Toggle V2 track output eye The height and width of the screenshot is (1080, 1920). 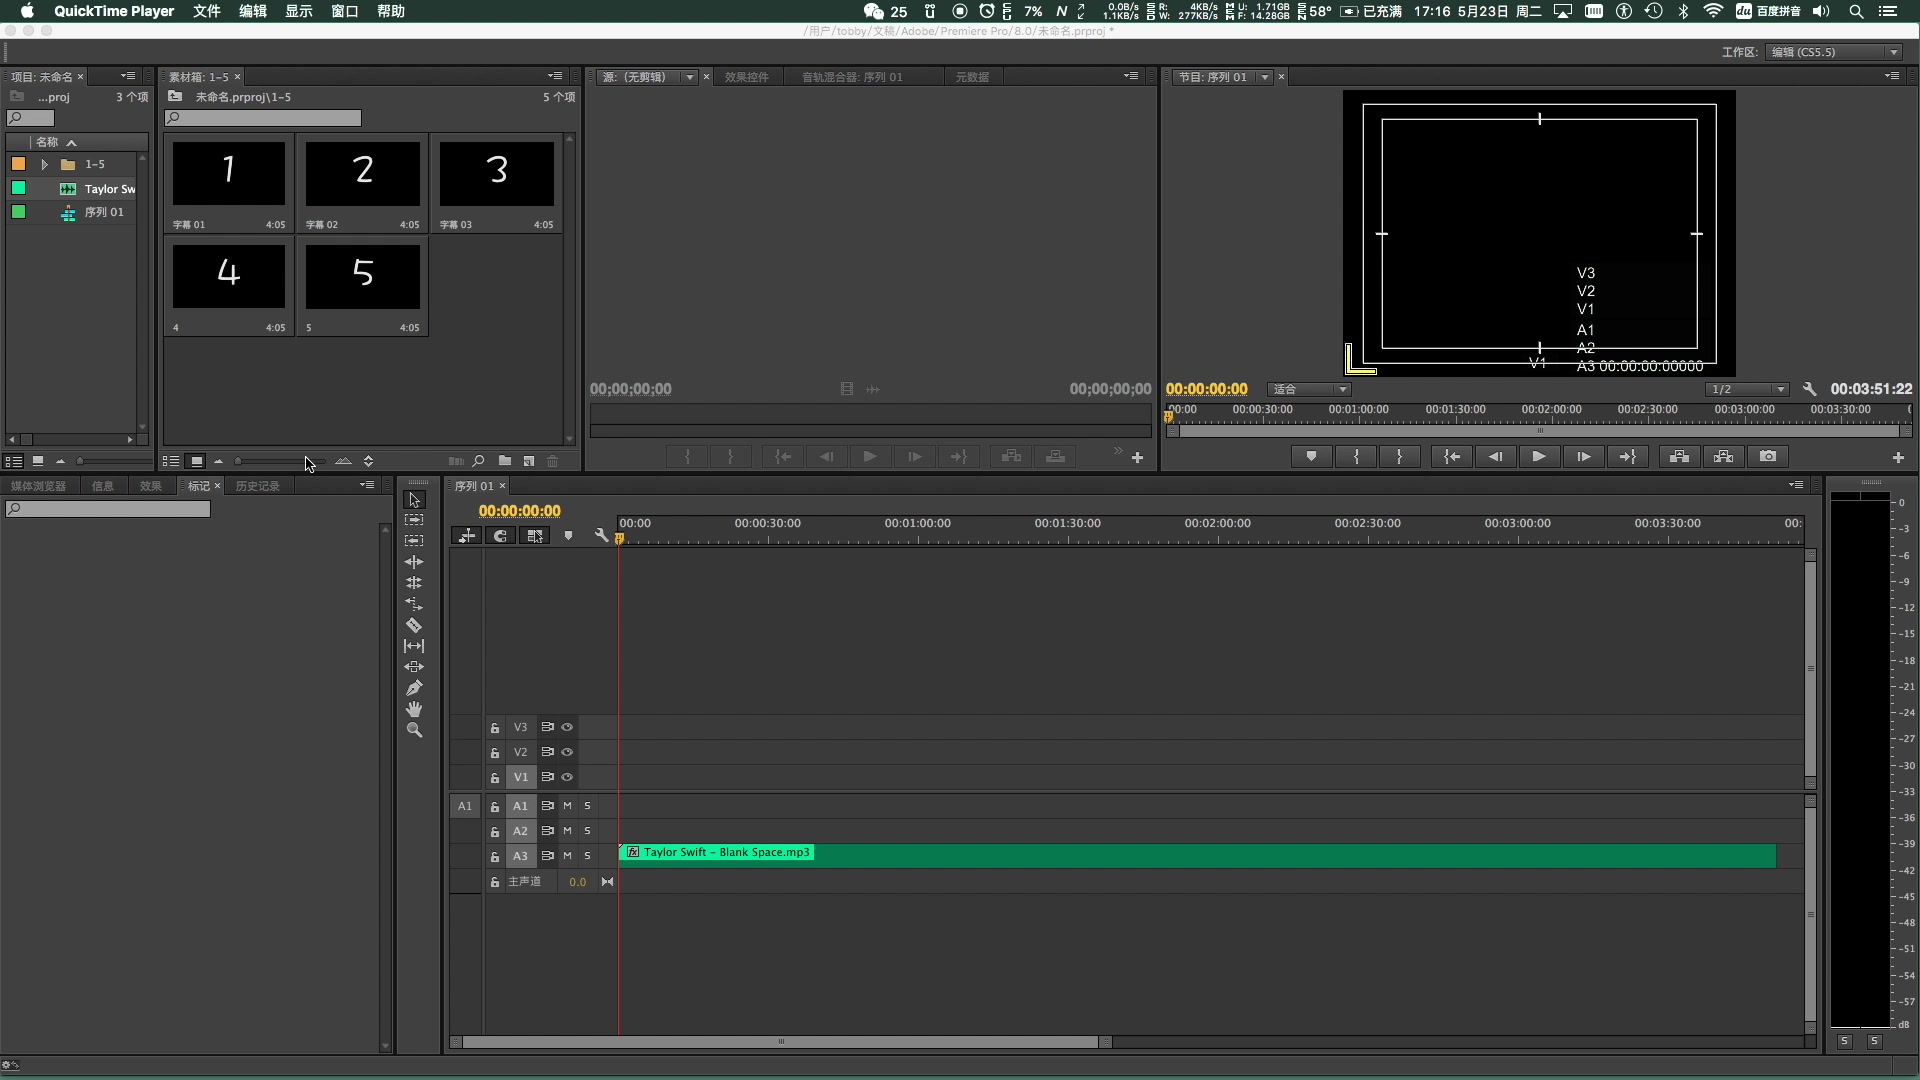coord(567,752)
